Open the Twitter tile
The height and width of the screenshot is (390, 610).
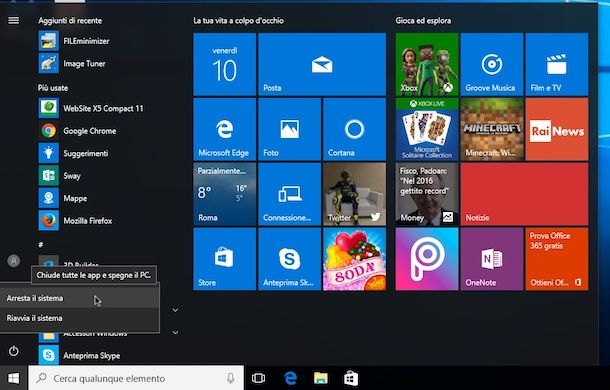tap(354, 194)
